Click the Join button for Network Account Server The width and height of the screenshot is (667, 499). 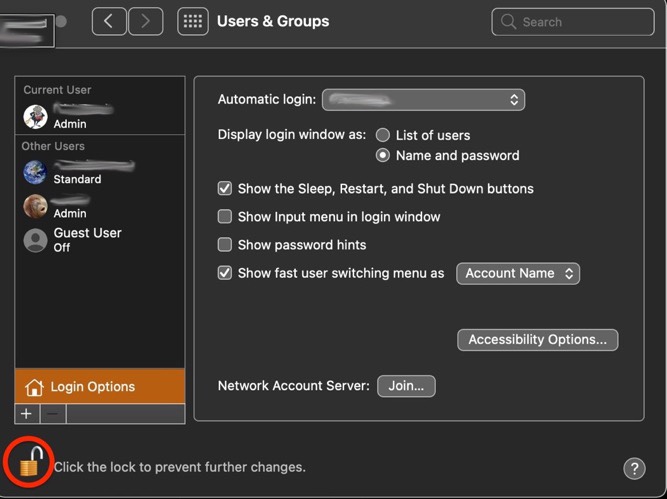coord(406,385)
